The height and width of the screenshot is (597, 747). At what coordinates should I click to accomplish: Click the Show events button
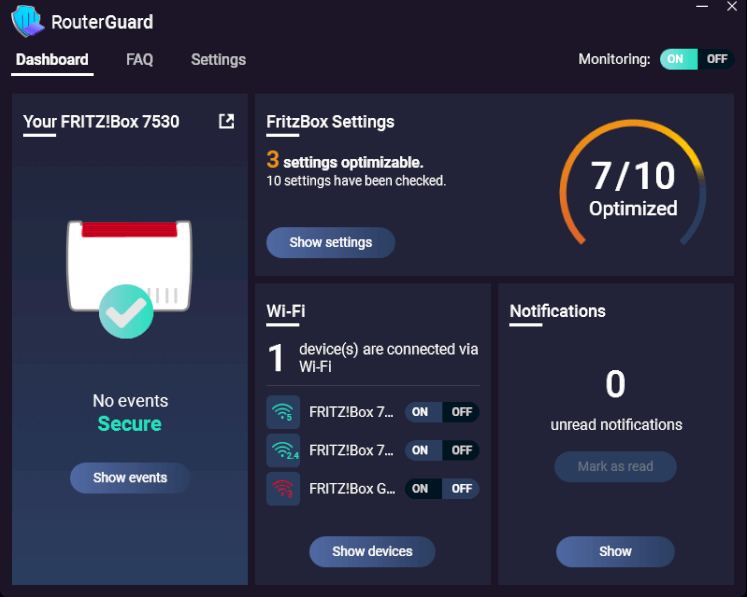click(x=130, y=477)
